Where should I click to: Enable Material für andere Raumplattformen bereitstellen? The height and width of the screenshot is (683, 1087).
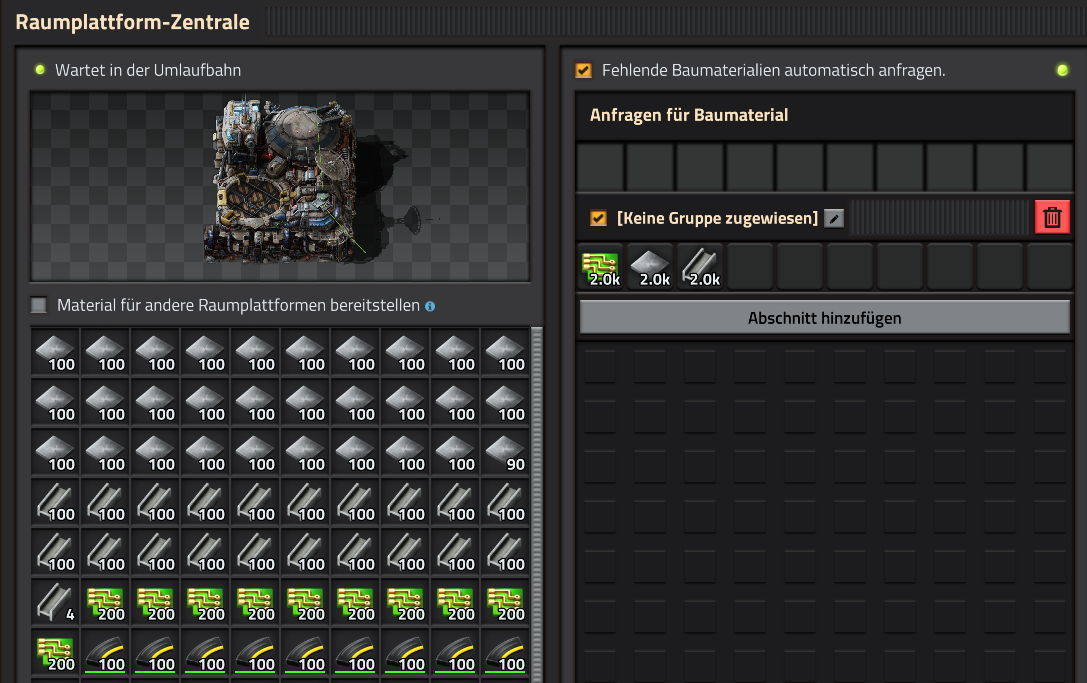tap(39, 305)
